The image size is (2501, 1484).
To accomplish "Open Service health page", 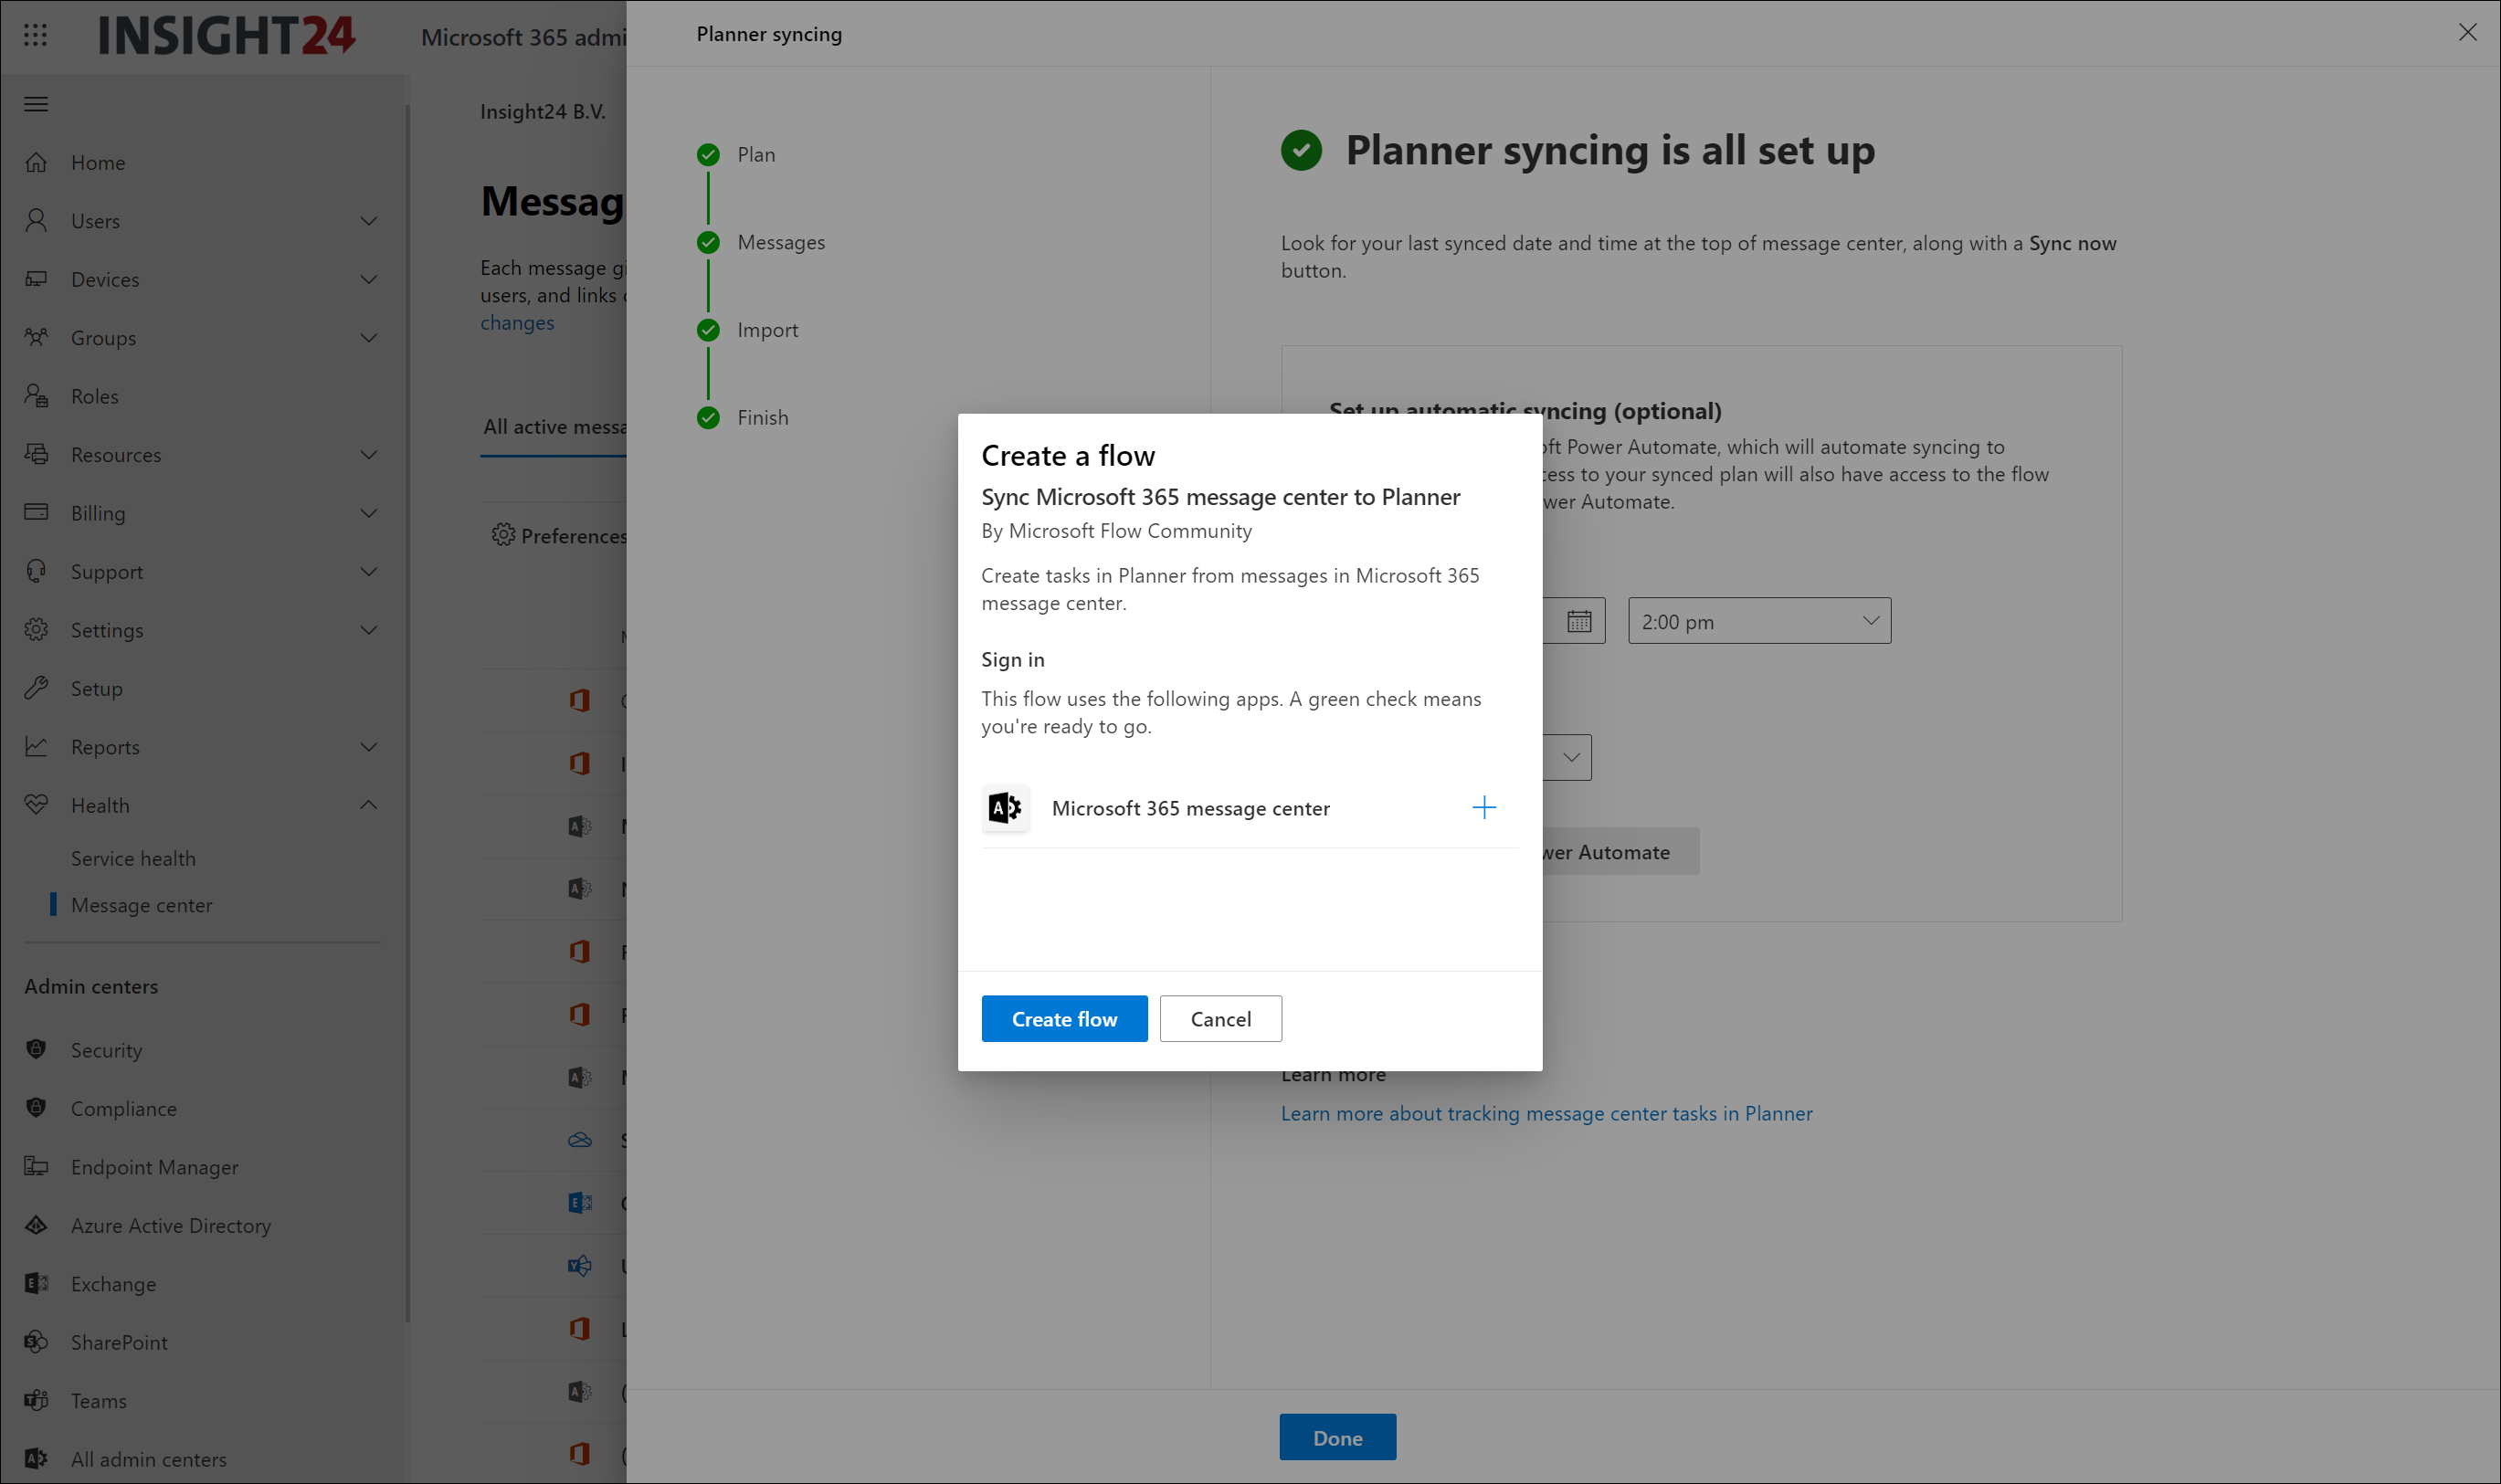I will [x=133, y=858].
